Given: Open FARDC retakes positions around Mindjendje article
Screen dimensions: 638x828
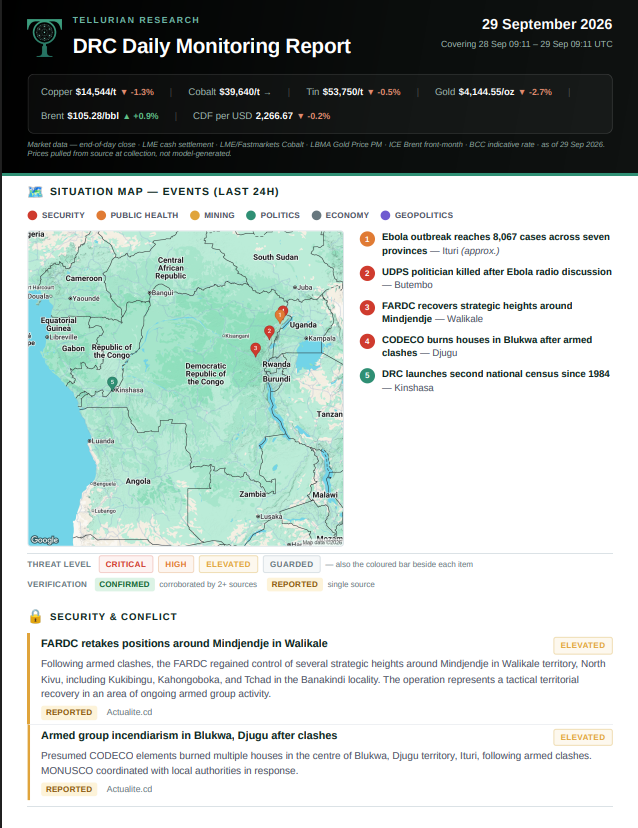Looking at the screenshot, I should click(184, 643).
